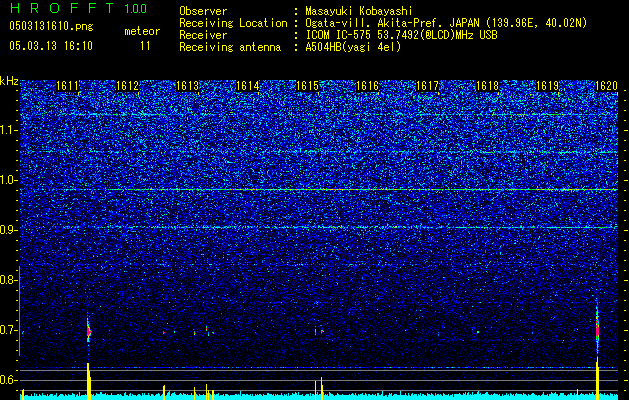Image resolution: width=629 pixels, height=400 pixels.
Task: Click the Receiver field label
Action: 203,35
